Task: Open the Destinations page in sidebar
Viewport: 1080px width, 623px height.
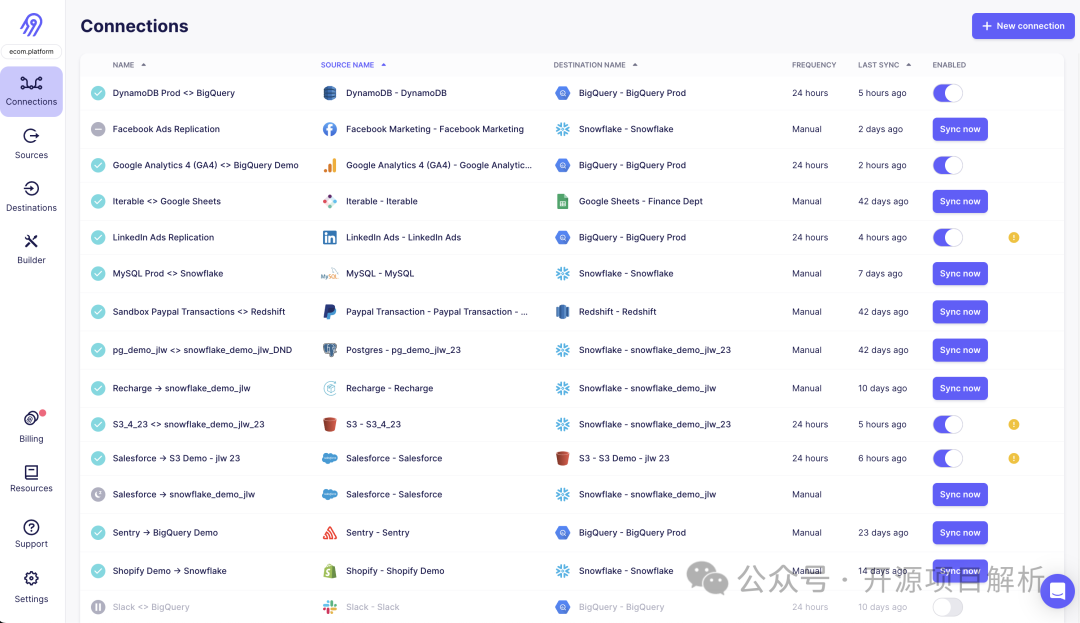Action: click(31, 196)
